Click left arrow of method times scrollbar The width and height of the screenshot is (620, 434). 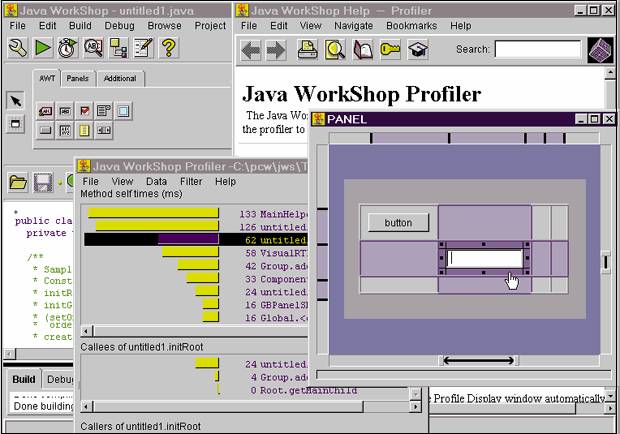tap(85, 330)
